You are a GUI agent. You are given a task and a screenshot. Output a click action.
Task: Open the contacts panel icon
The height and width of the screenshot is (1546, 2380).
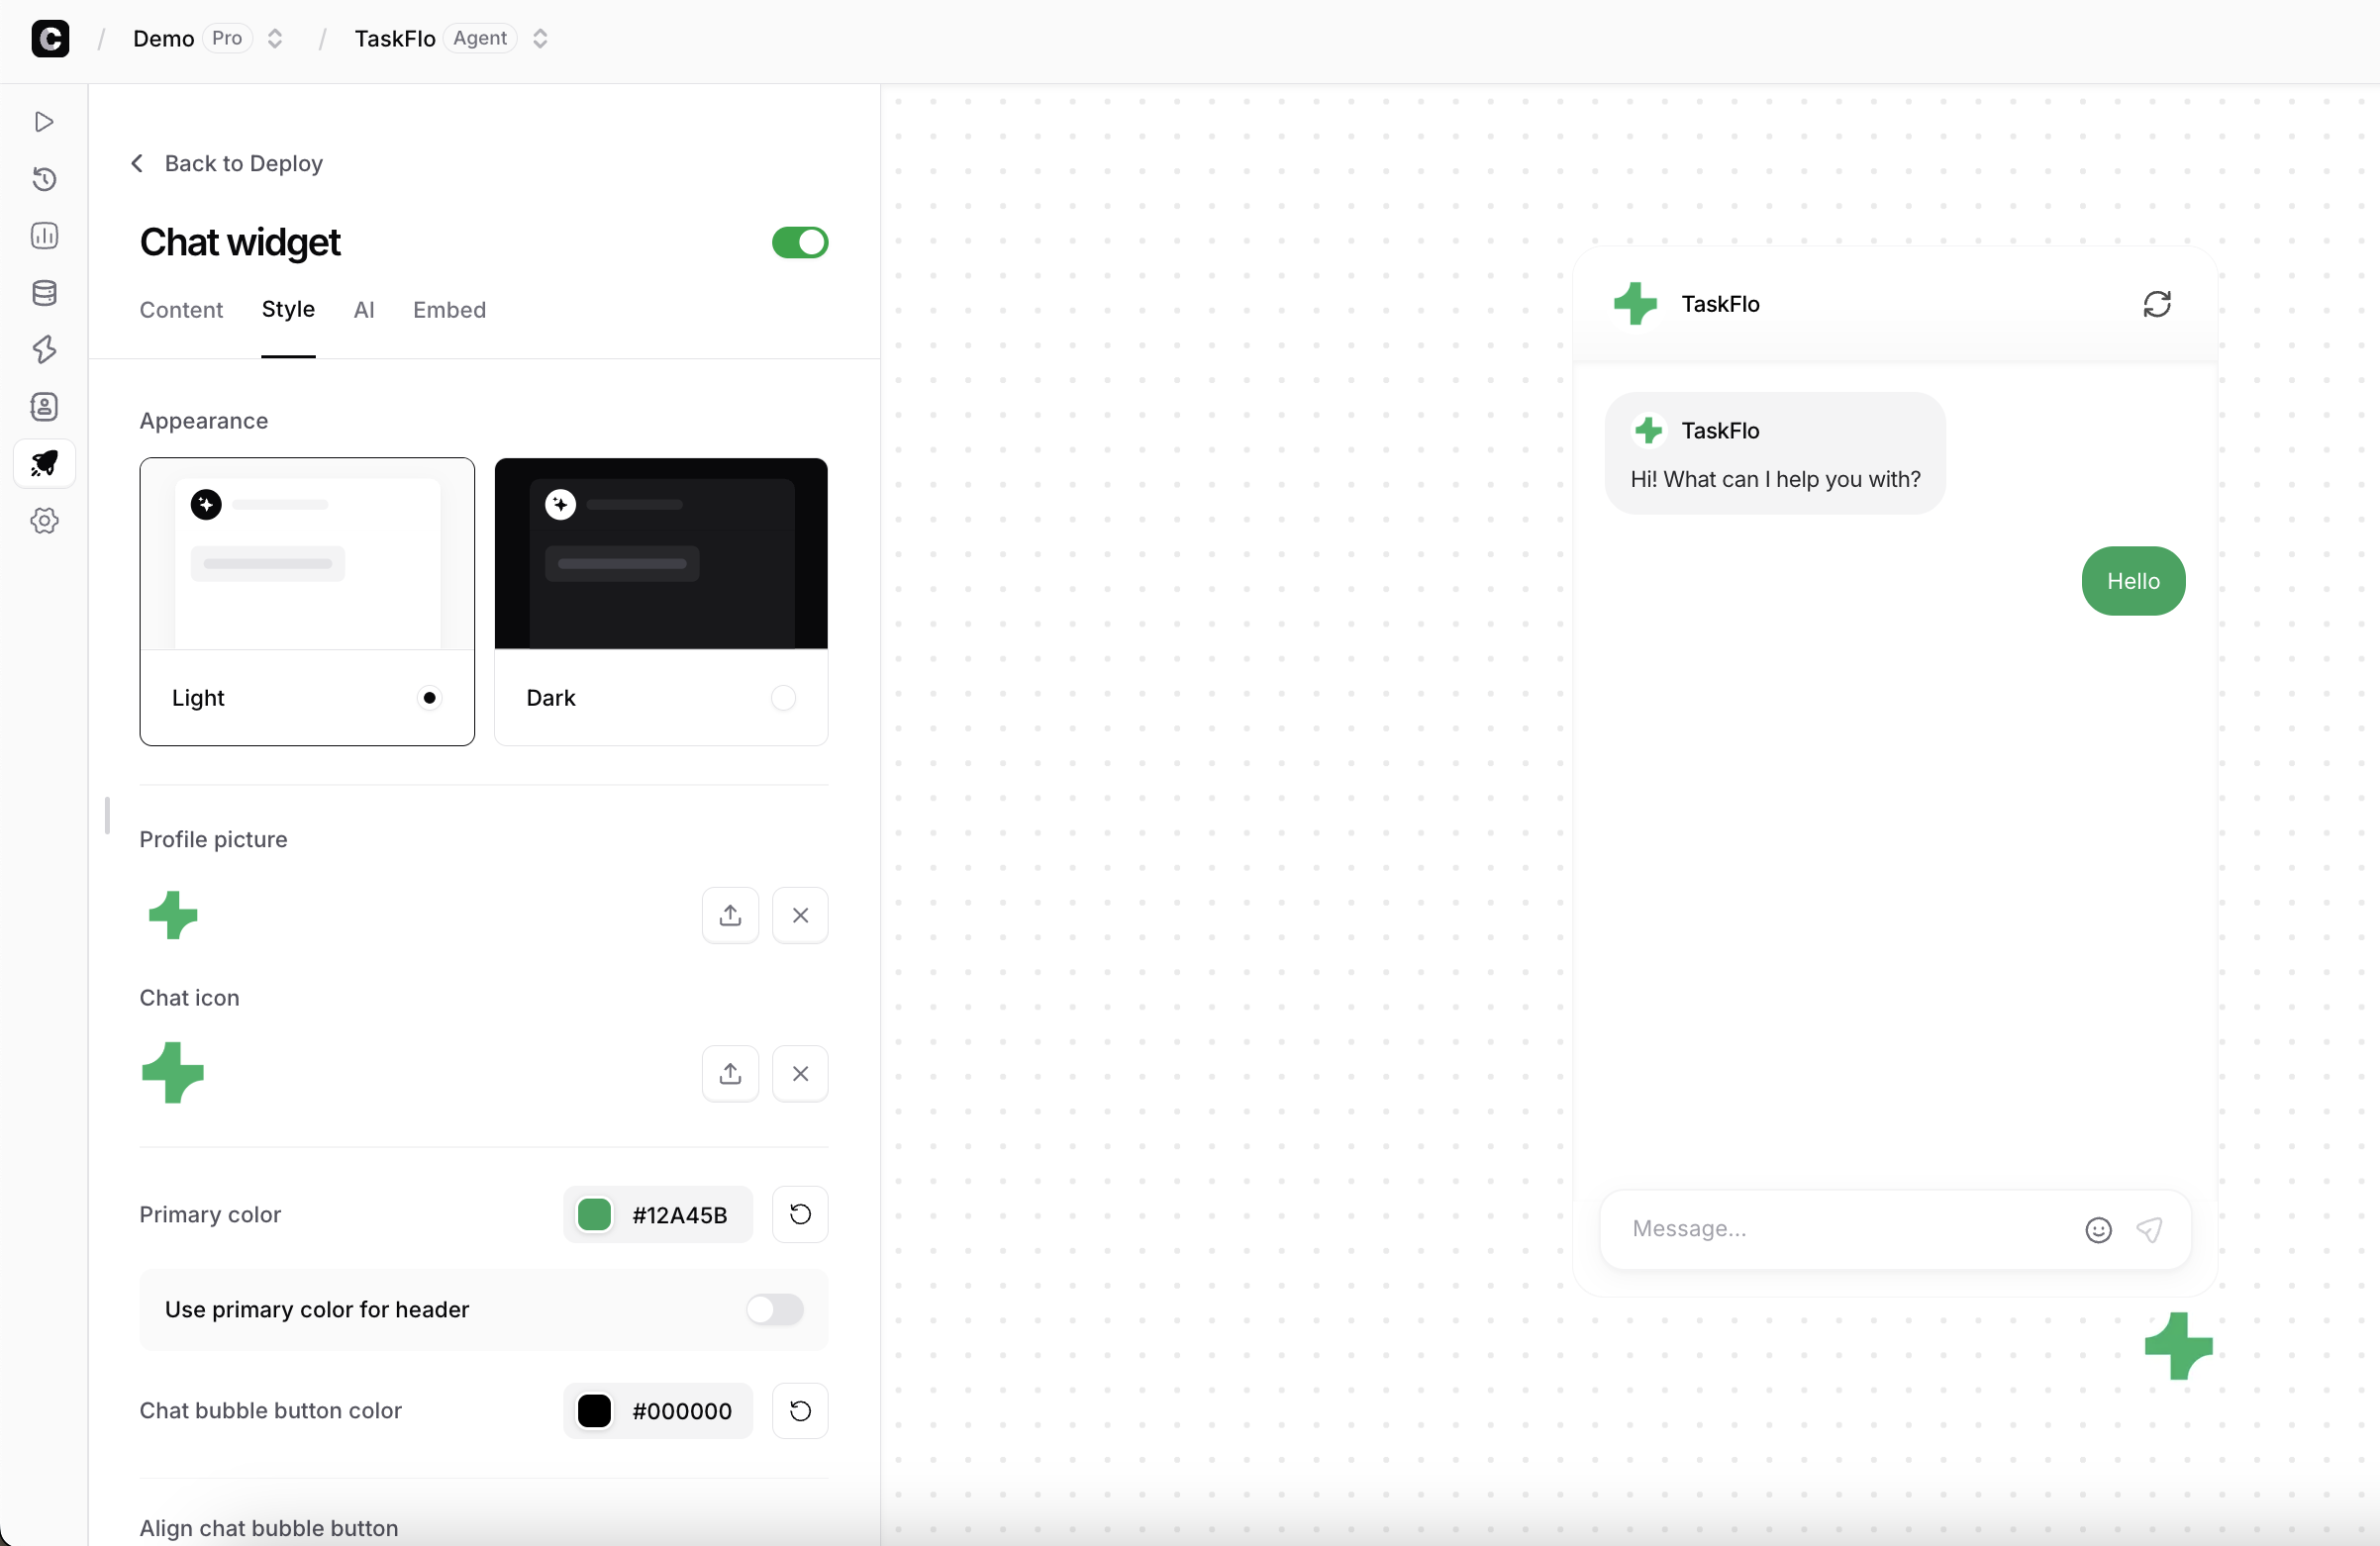pos(44,407)
